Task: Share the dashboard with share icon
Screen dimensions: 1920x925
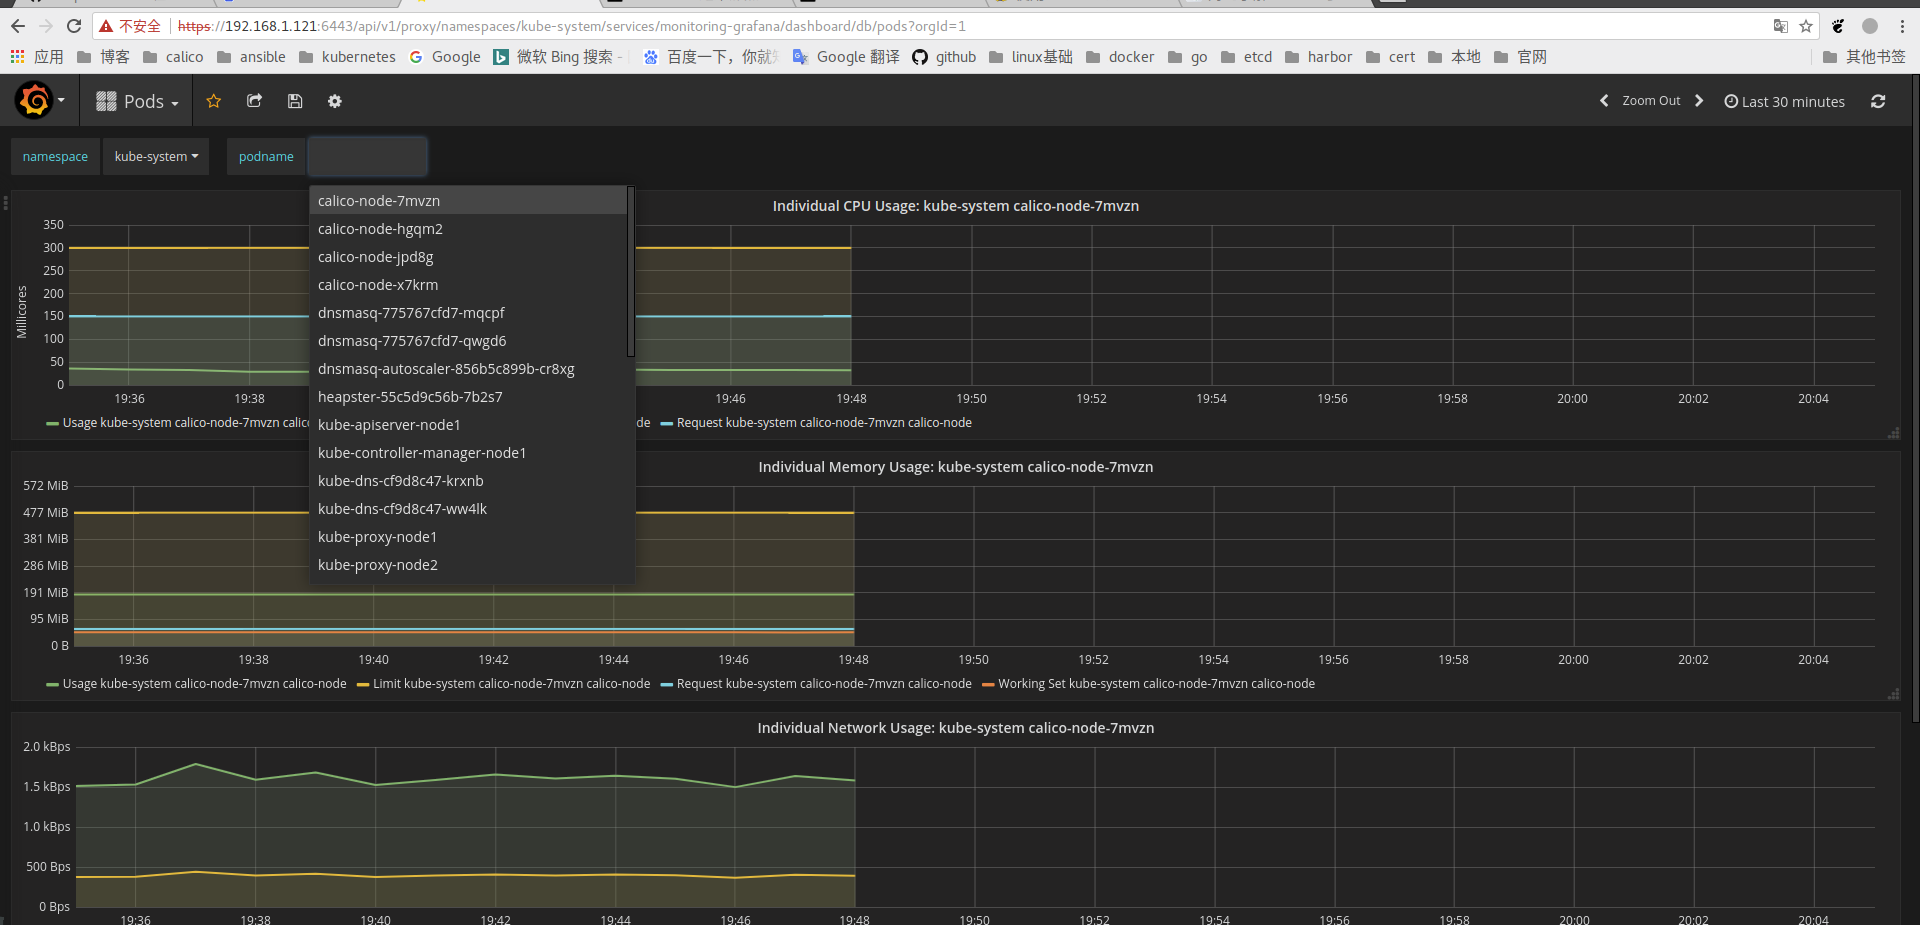Action: [254, 101]
